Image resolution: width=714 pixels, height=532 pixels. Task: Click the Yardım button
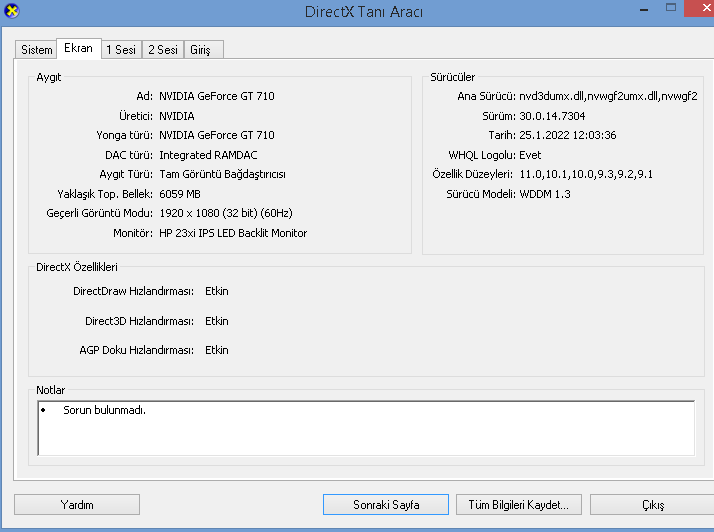[77, 505]
